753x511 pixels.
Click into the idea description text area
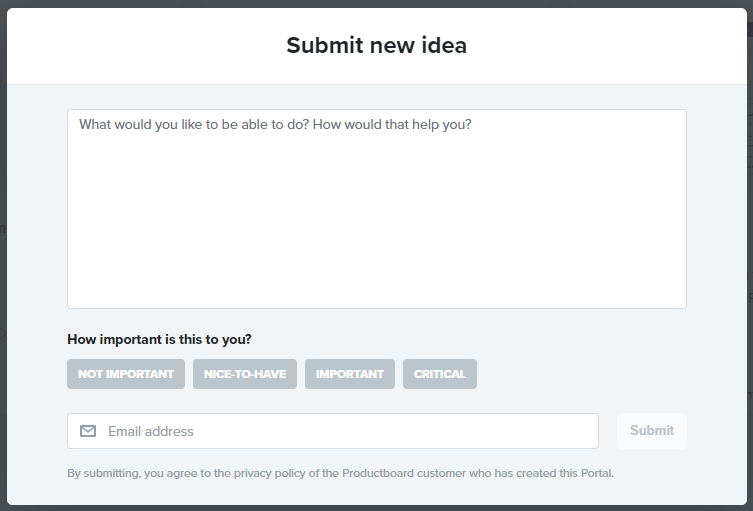[376, 208]
